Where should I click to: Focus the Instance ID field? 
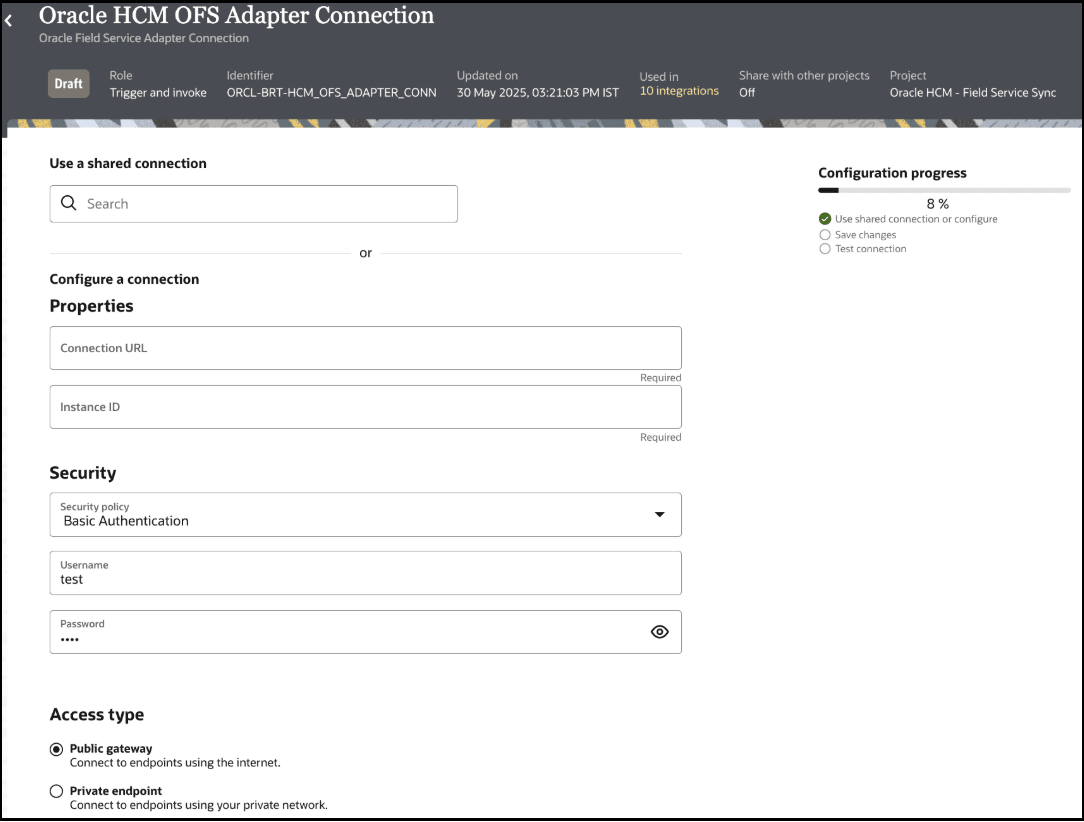366,407
